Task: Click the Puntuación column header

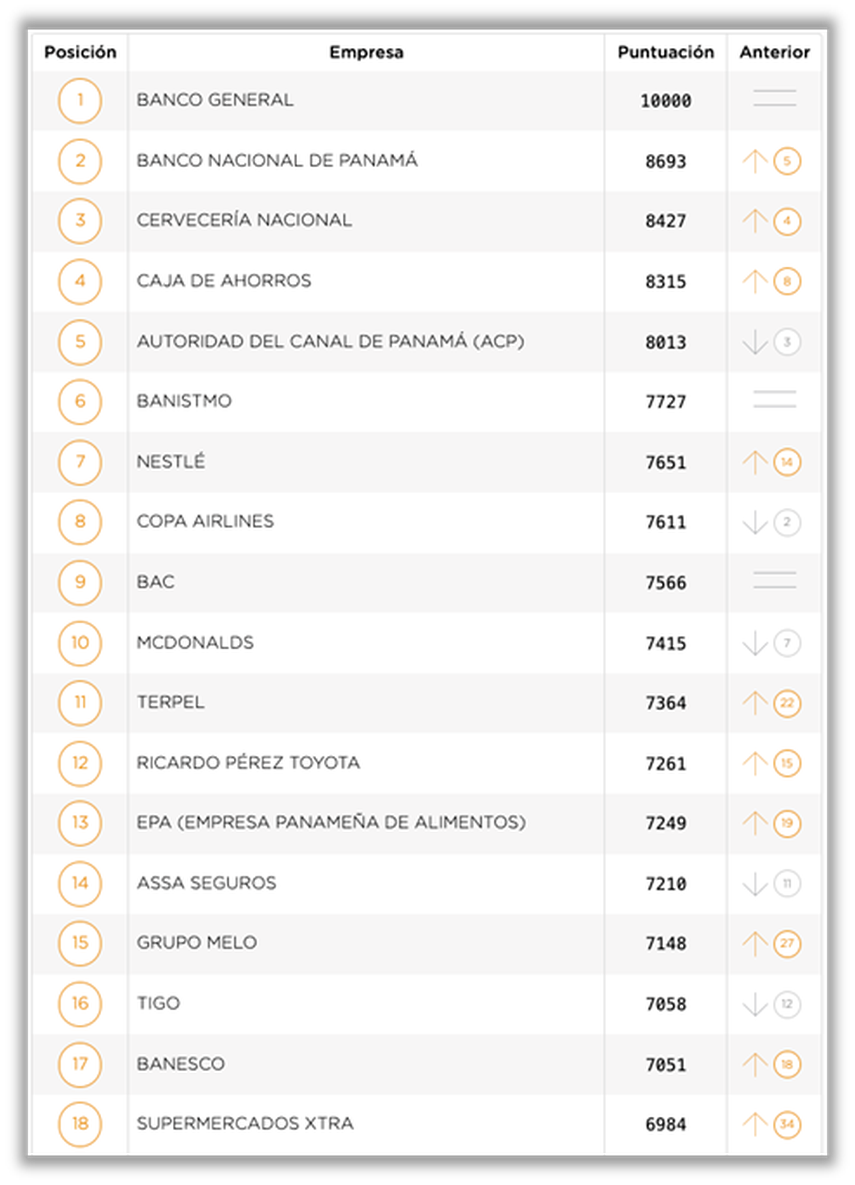Action: (x=665, y=52)
